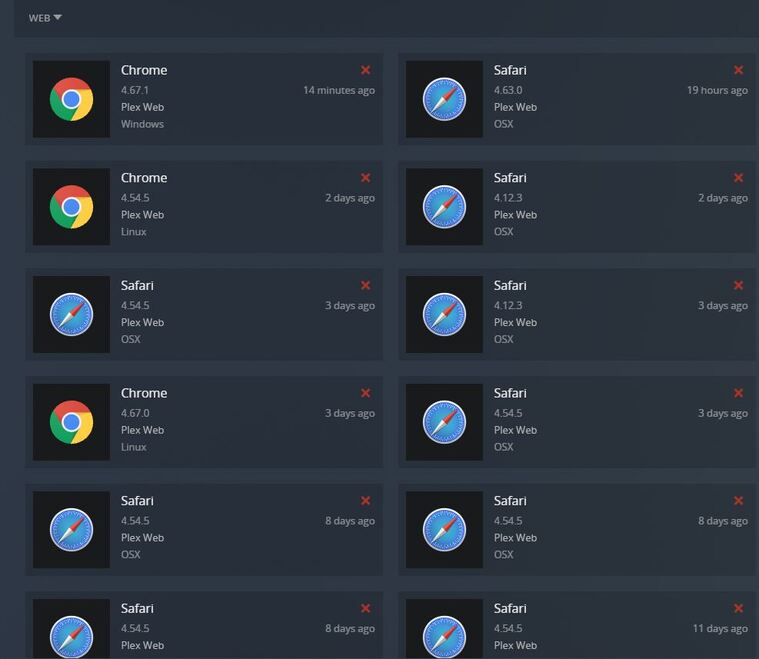The width and height of the screenshot is (759, 659).
Task: Click 'Plex Web' on the Chrome 4.67.0 card
Action: [x=142, y=430]
